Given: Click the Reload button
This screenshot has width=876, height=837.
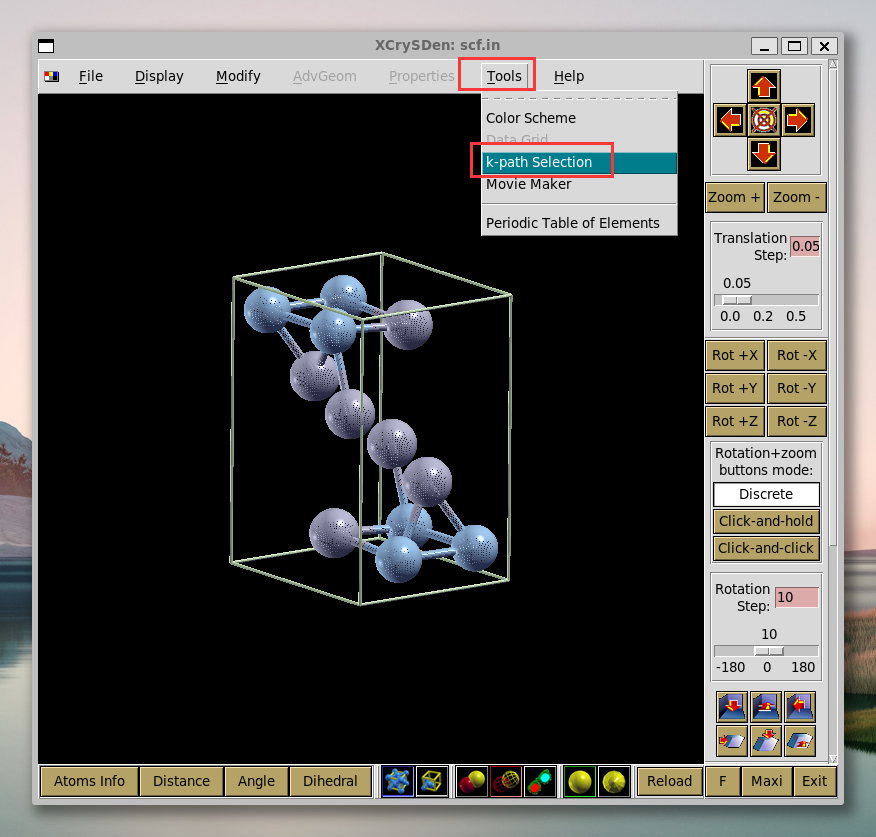Looking at the screenshot, I should point(669,781).
